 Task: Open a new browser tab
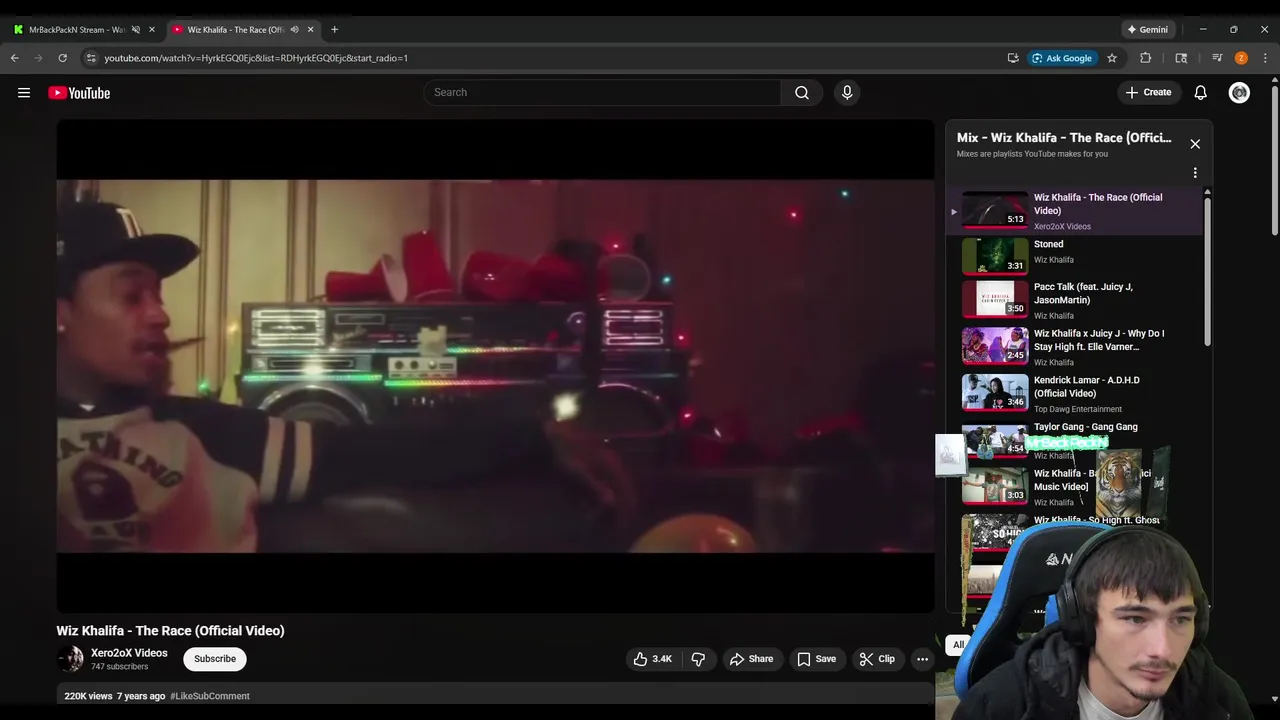point(334,29)
